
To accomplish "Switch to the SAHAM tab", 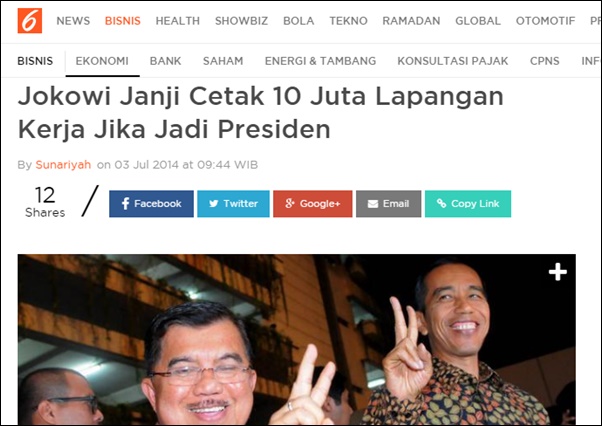I will click(223, 61).
